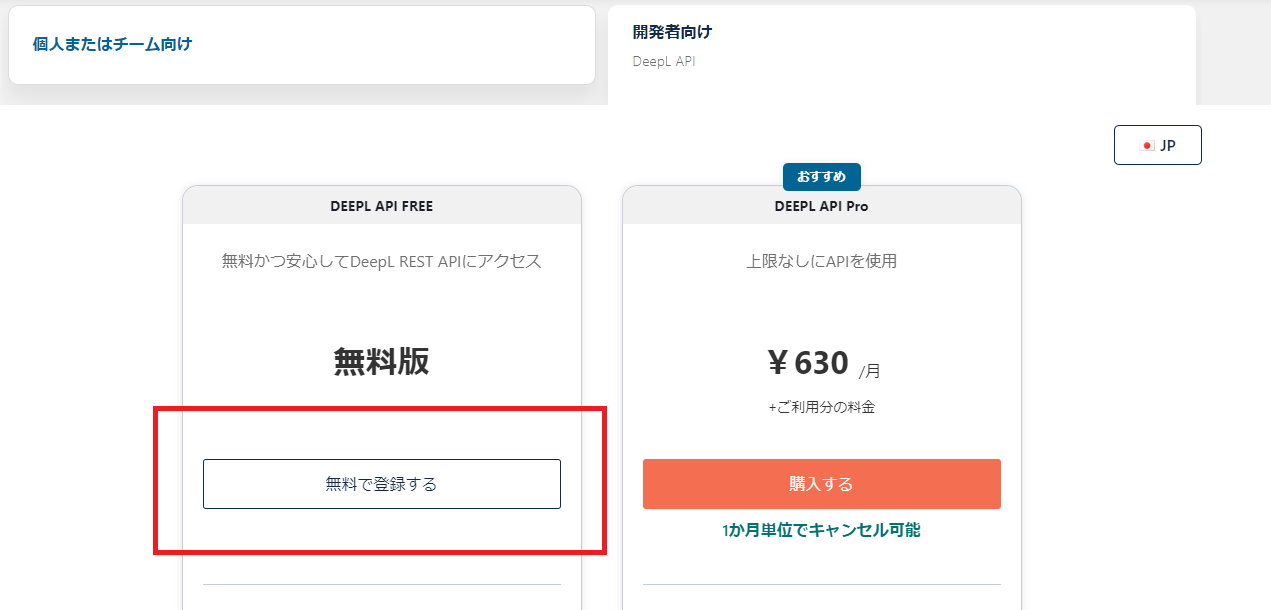Click the 無料版 plan label
The width and height of the screenshot is (1271, 610).
pyautogui.click(x=382, y=362)
